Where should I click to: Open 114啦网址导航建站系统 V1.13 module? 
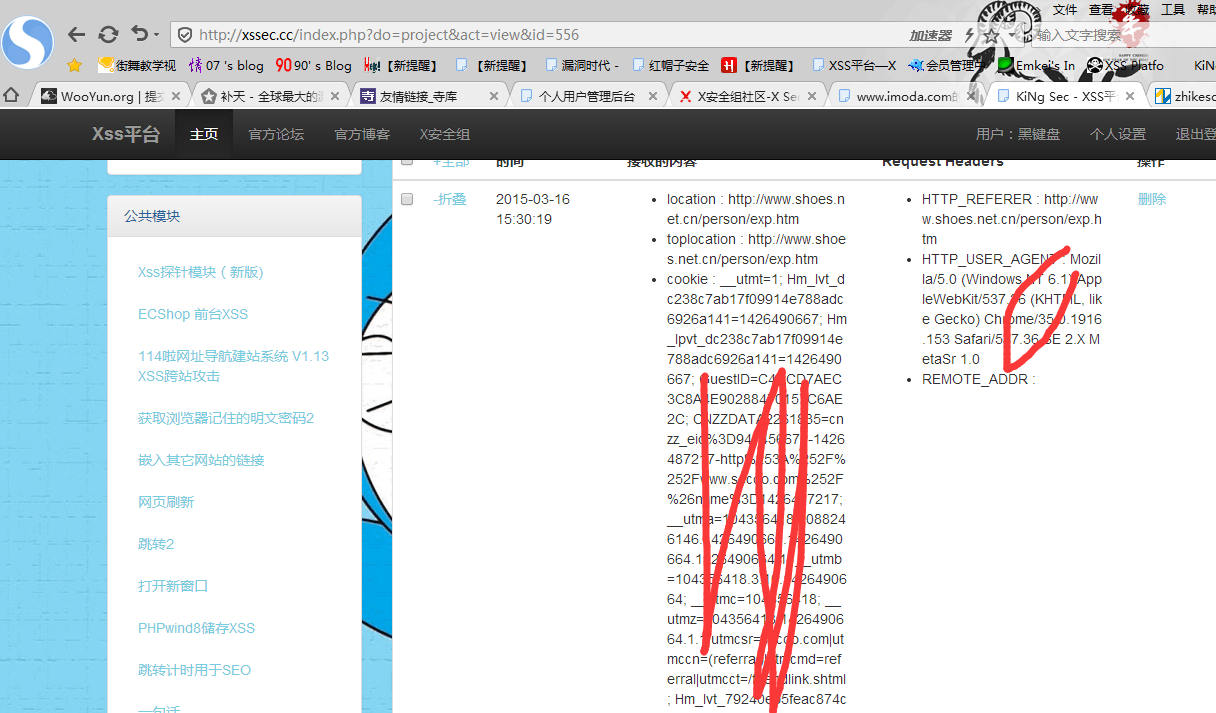233,366
